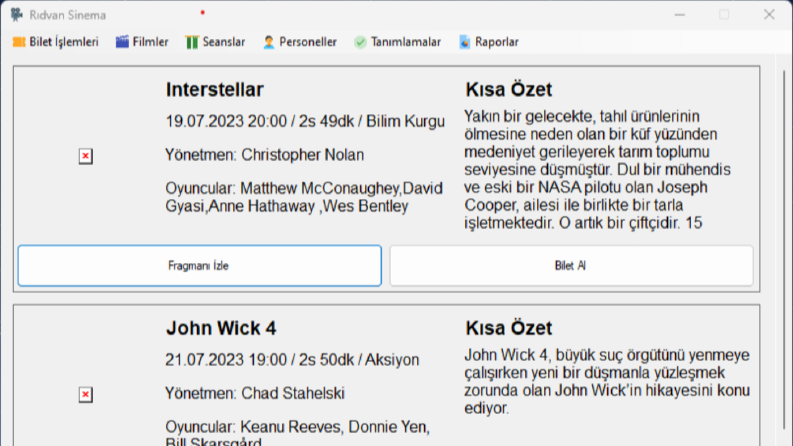Click the Interstellar summary paragraph
This screenshot has height=446, width=793.
pyautogui.click(x=597, y=169)
